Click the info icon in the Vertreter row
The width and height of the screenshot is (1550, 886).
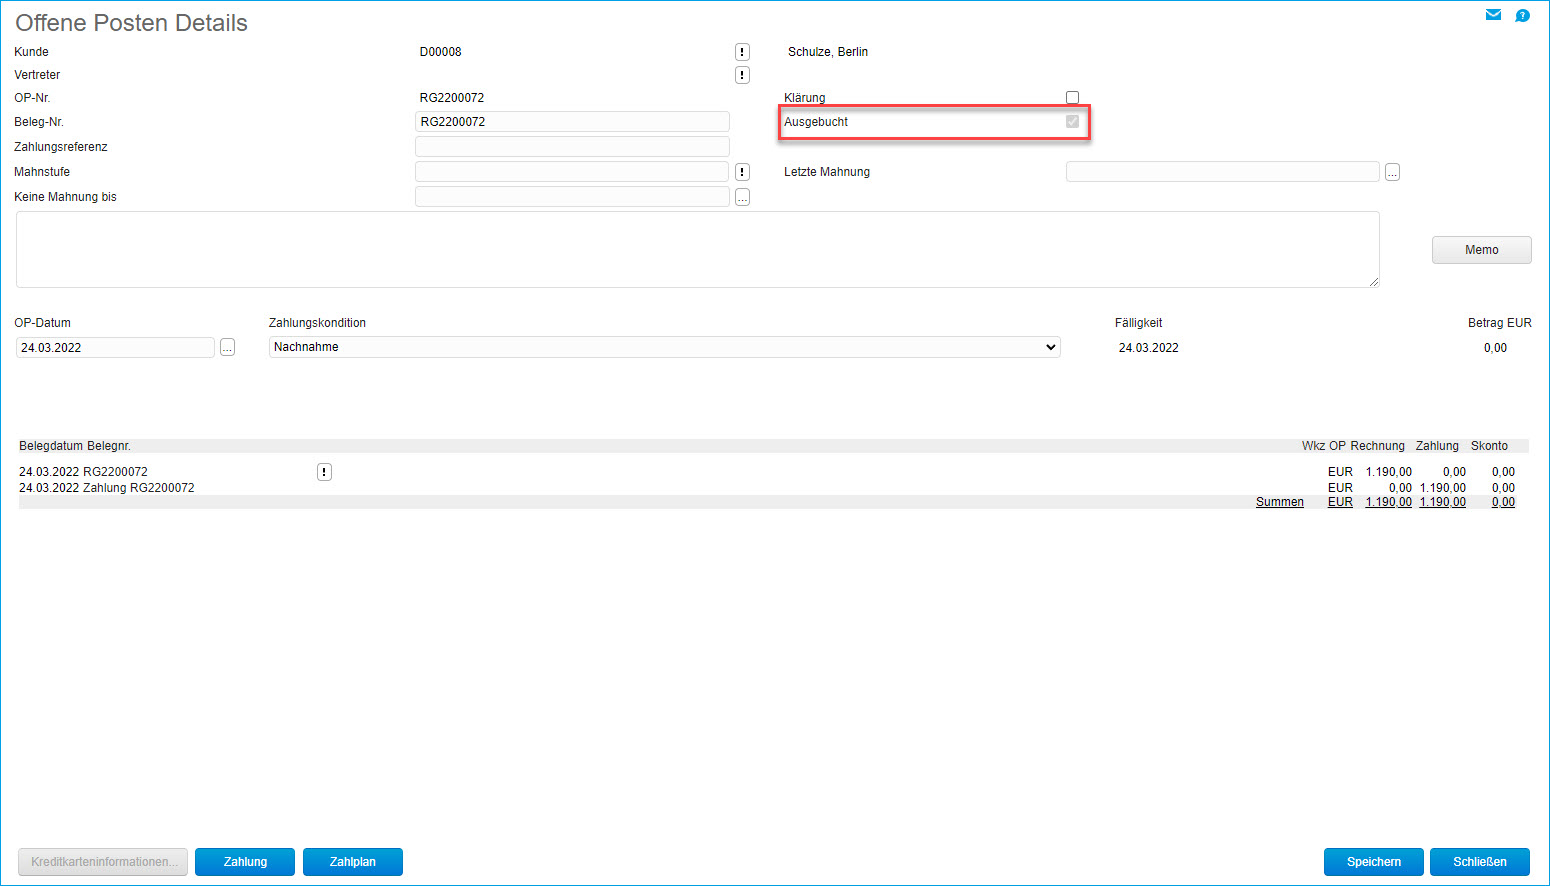(742, 75)
